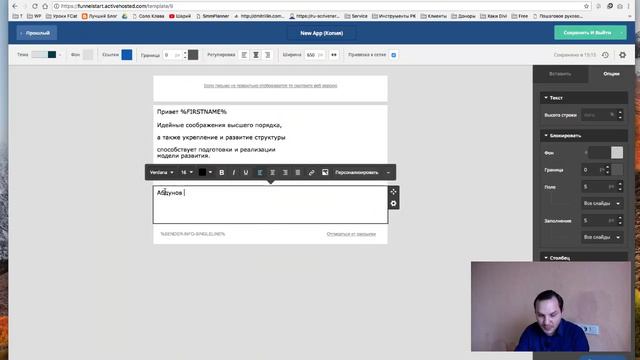640x360 pixels.
Task: Pick the background Фон swatch in top bar
Action: 88,55
